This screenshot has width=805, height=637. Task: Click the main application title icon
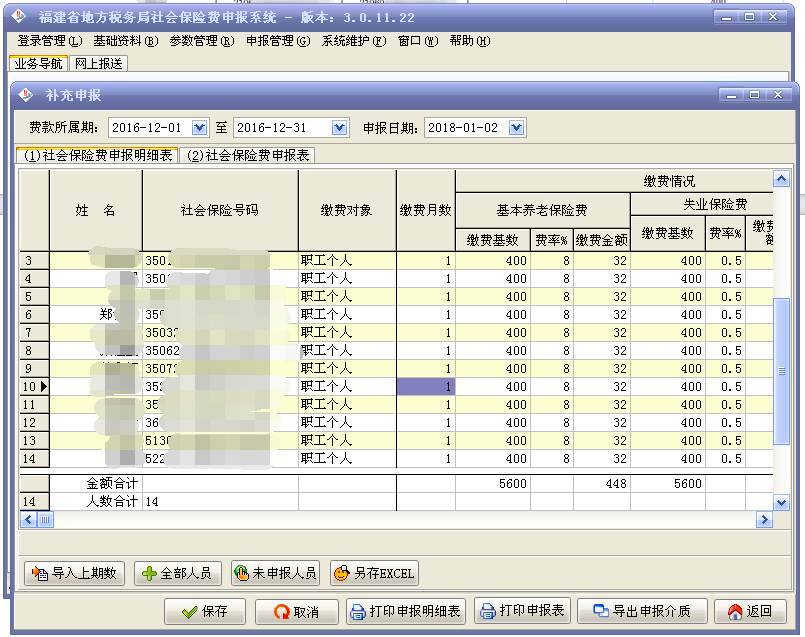[x=19, y=17]
